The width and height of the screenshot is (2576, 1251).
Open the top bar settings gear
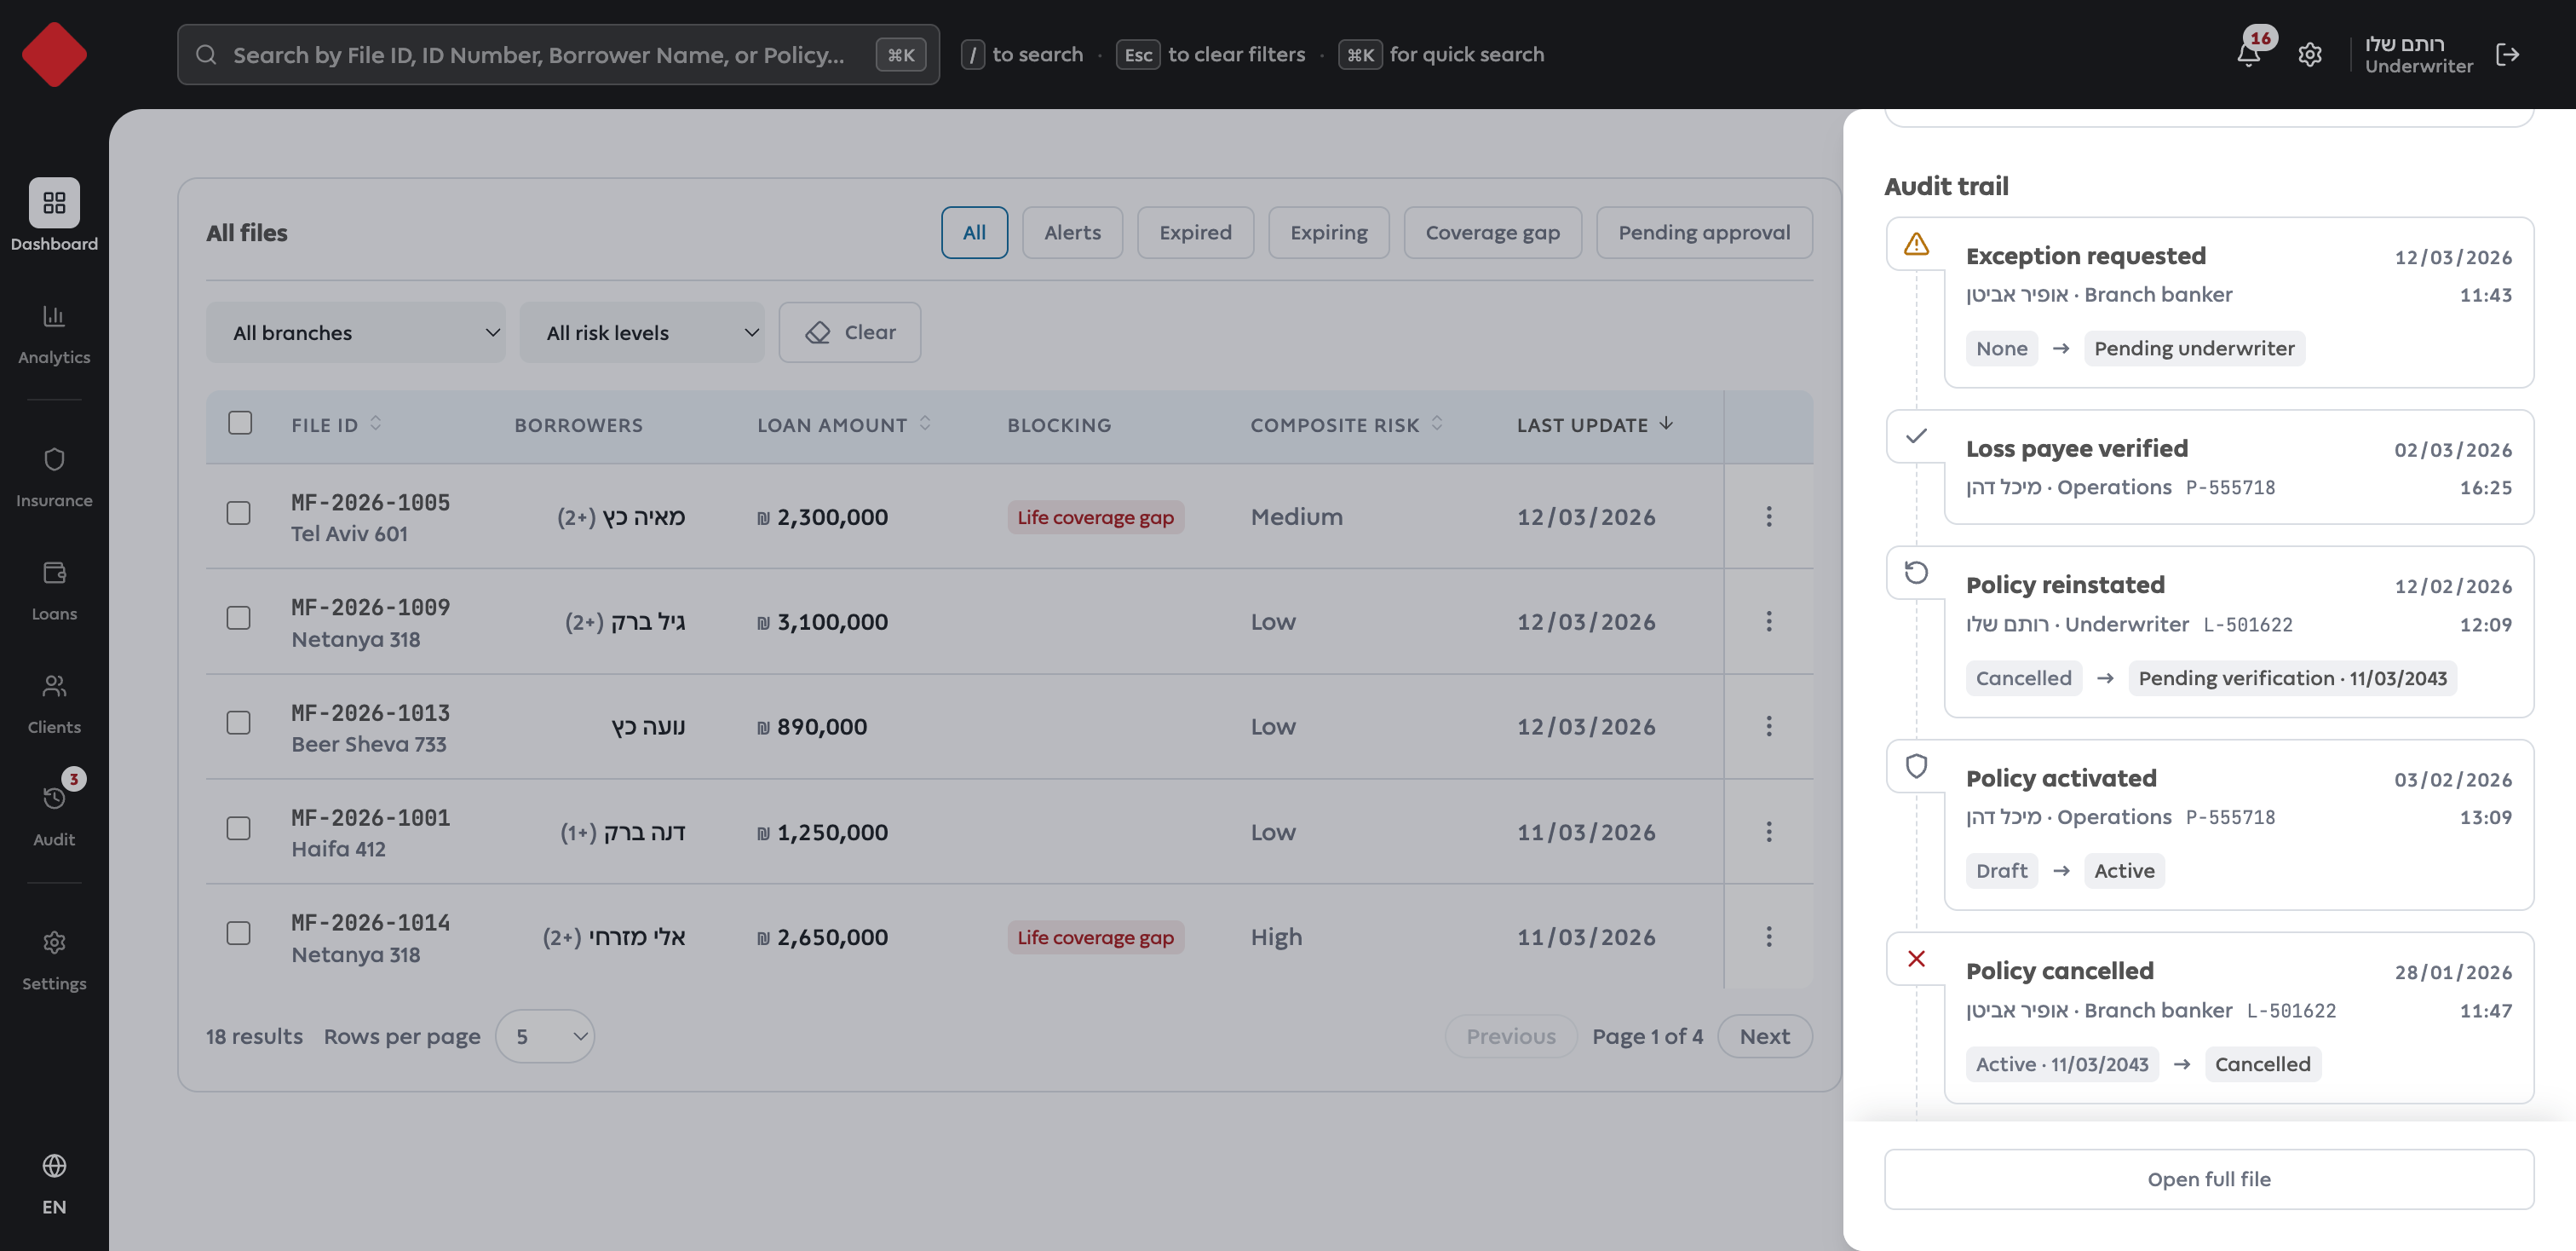coord(2310,54)
